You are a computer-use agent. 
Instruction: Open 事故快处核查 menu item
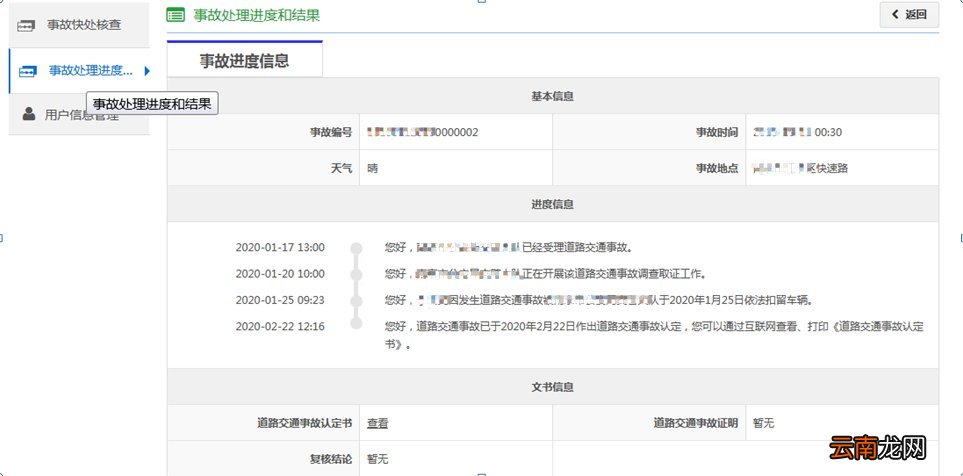79,25
